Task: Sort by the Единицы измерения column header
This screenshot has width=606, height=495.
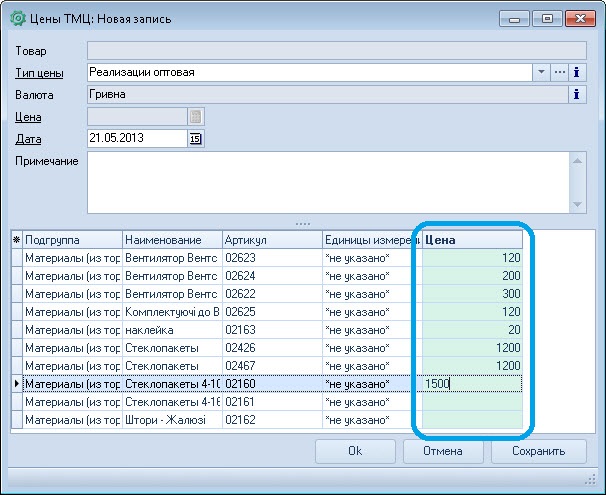Action: click(x=372, y=240)
